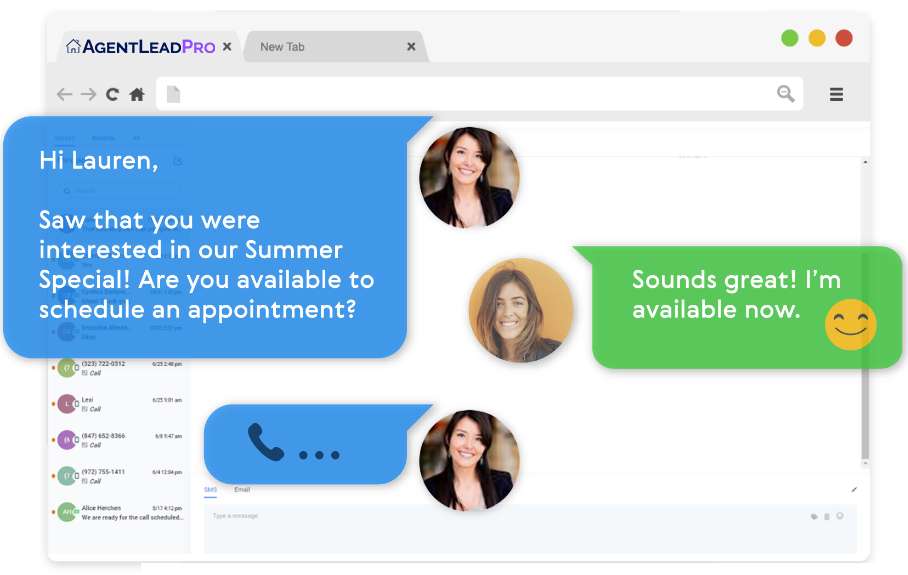Switch to the AgentLeadPro tab
Screen dimensions: 908x575
[x=142, y=46]
